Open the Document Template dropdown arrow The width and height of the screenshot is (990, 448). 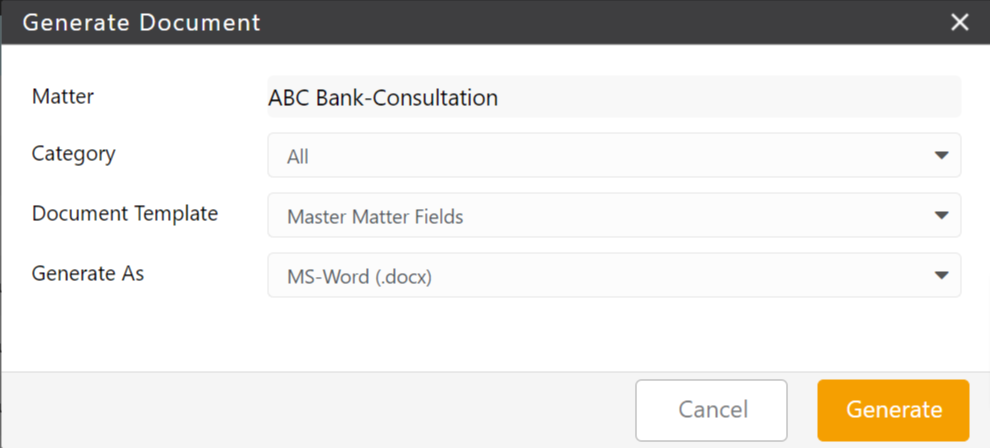(x=940, y=215)
